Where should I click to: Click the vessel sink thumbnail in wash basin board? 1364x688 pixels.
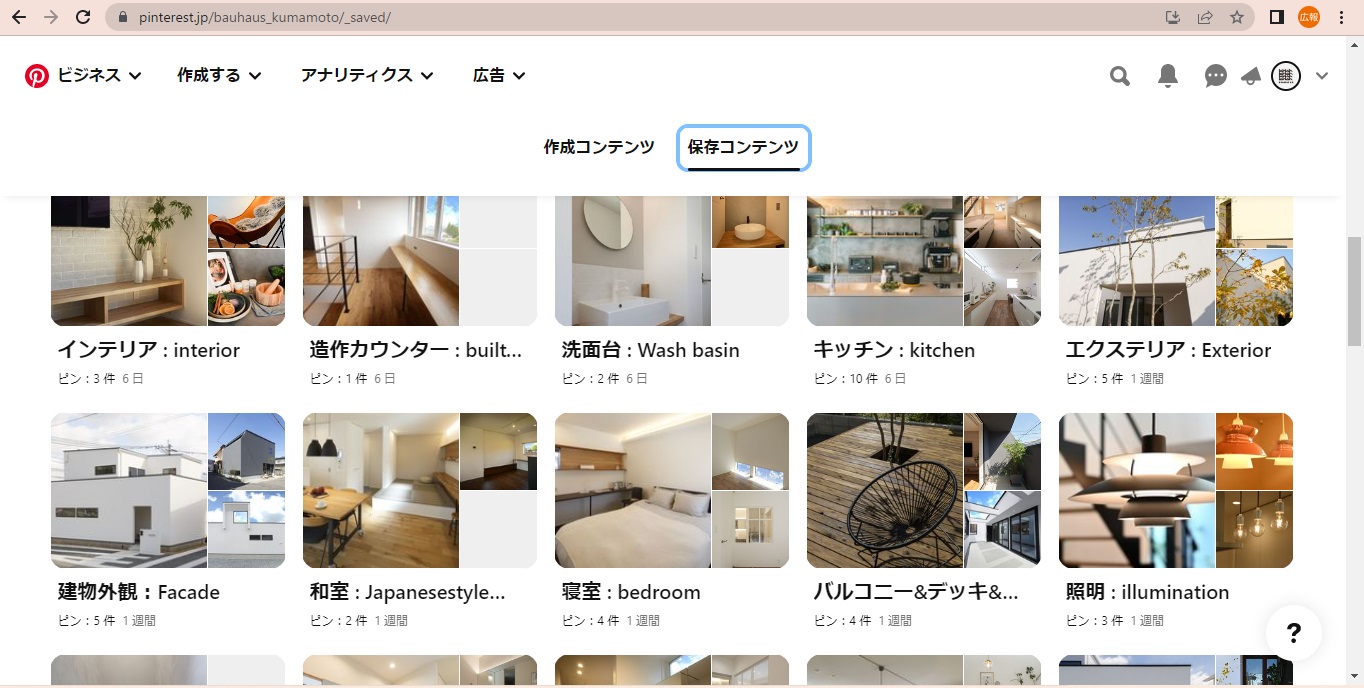(750, 222)
